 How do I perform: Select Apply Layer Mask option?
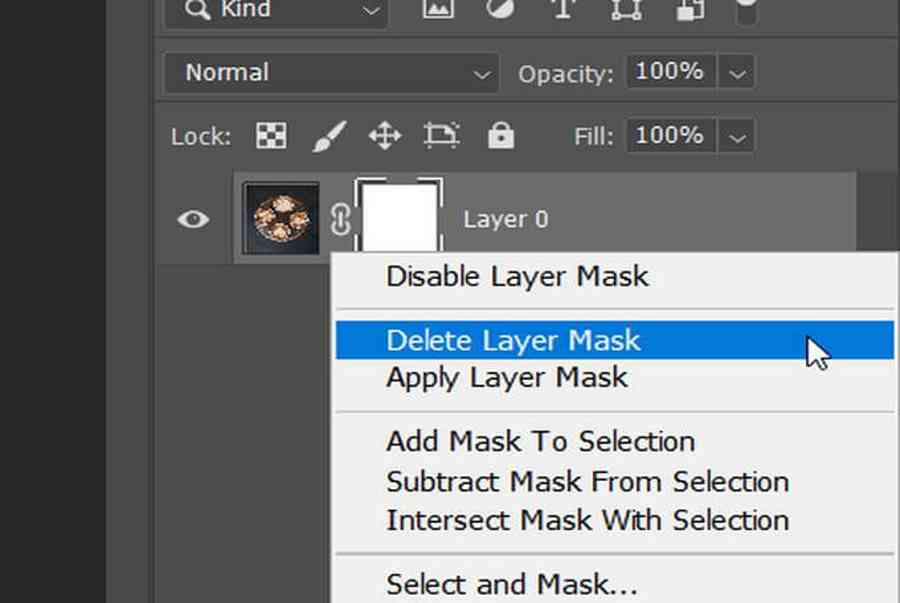coord(507,378)
